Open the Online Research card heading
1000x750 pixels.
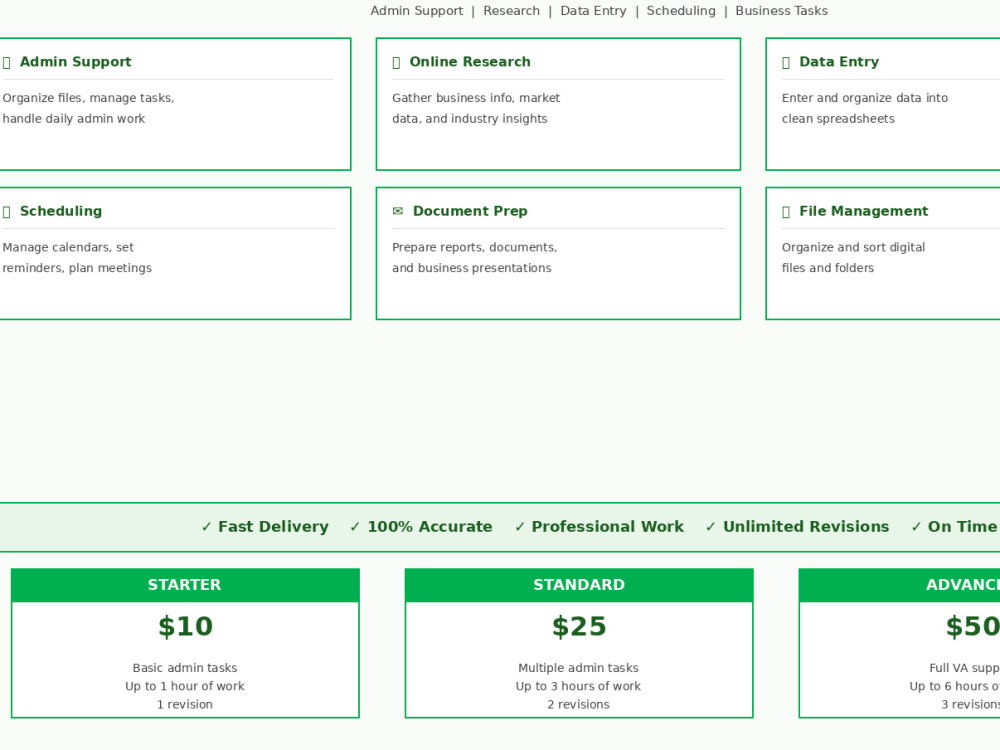[x=470, y=62]
